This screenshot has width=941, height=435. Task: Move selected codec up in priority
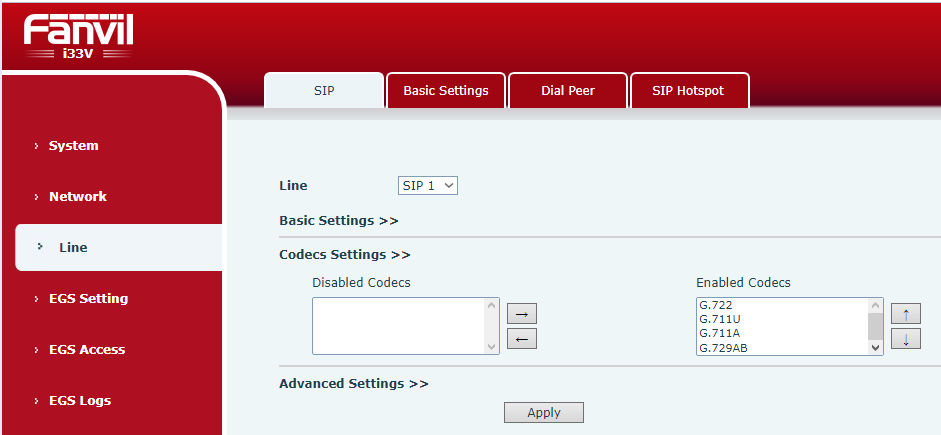[905, 314]
